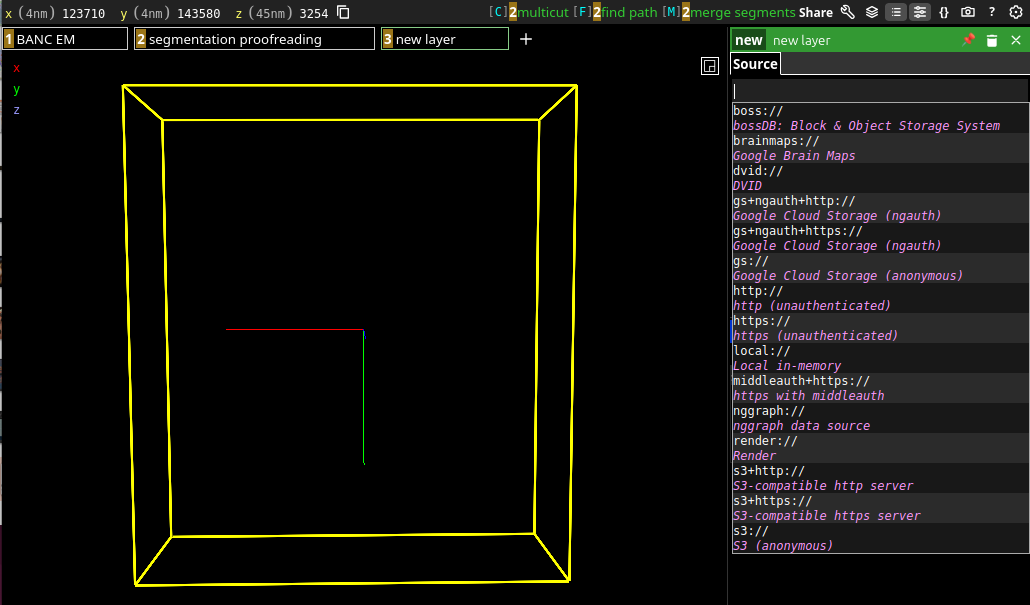Edit the x coordinate value 123710
Image resolution: width=1030 pixels, height=605 pixels.
tap(83, 13)
